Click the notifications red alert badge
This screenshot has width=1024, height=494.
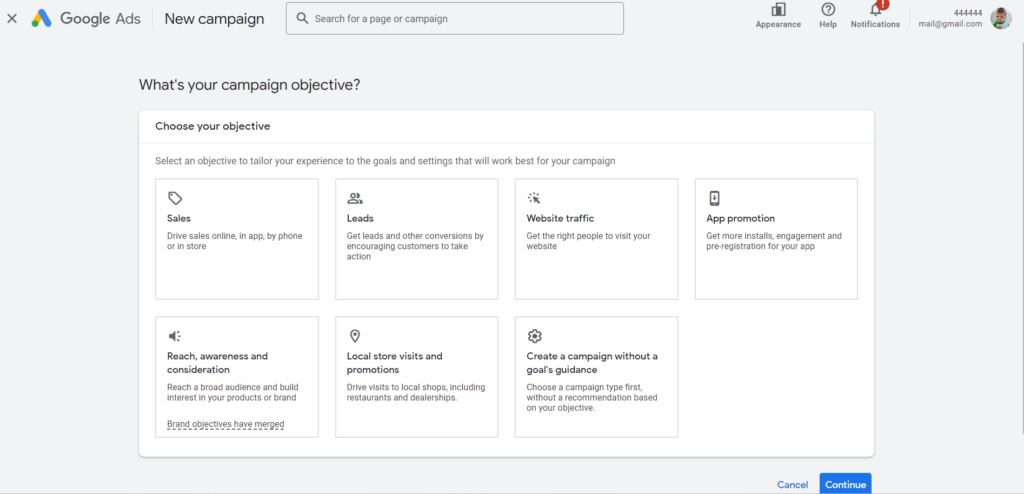[x=883, y=4]
